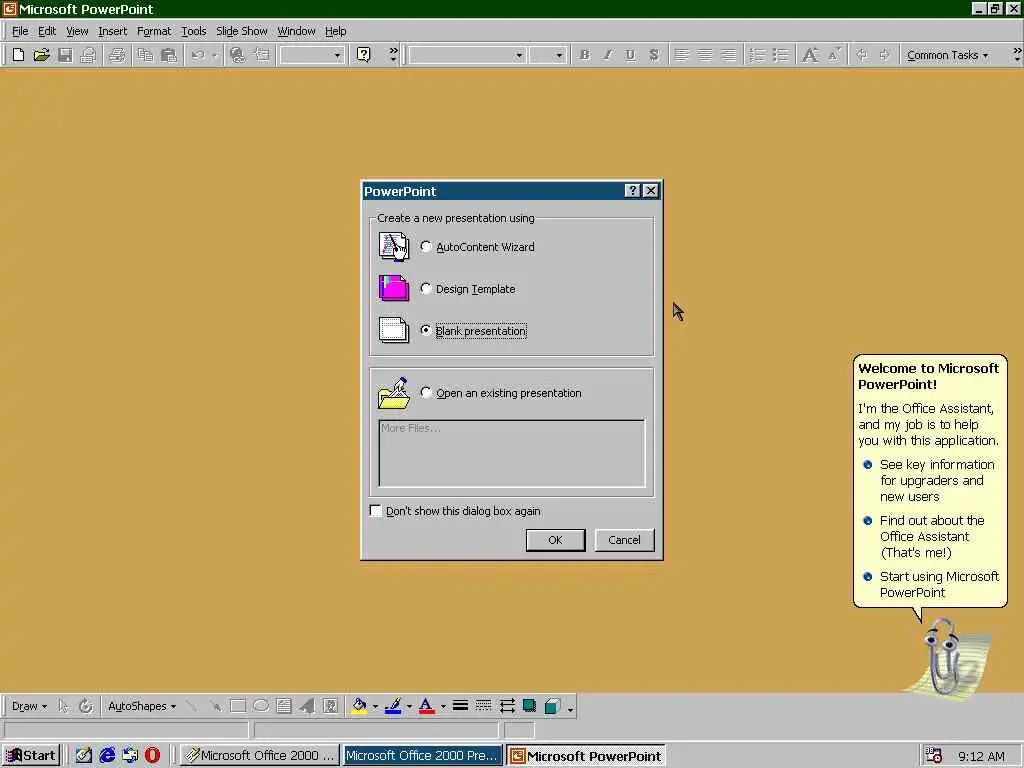Open the Format menu
The height and width of the screenshot is (768, 1024).
point(153,31)
